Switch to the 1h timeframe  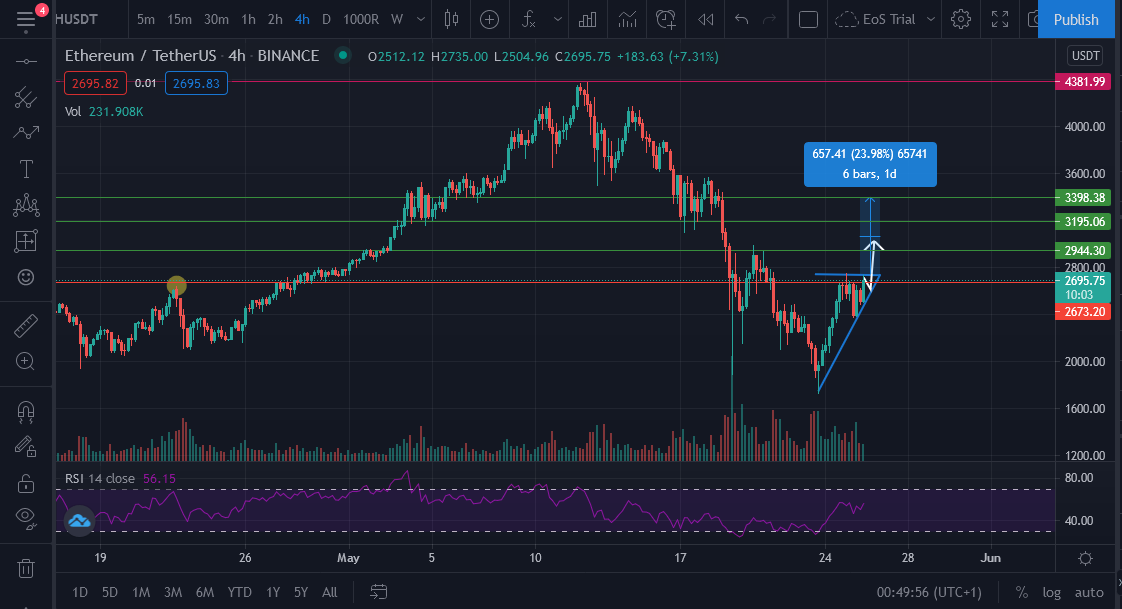tap(248, 19)
